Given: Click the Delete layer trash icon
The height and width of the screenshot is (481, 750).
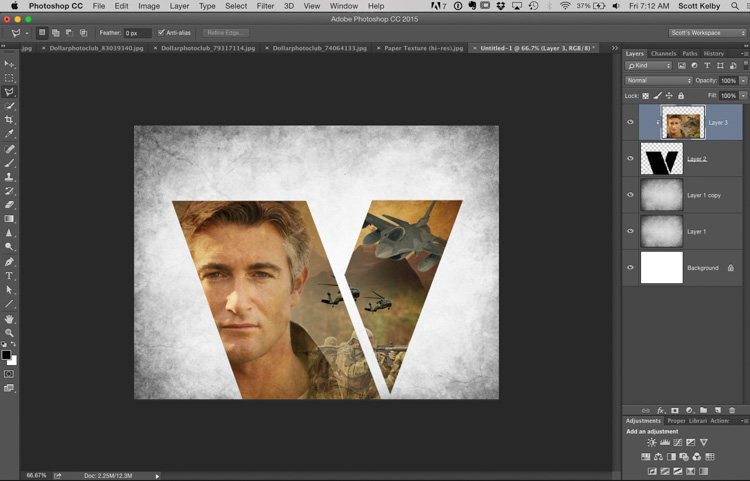Looking at the screenshot, I should pos(732,410).
